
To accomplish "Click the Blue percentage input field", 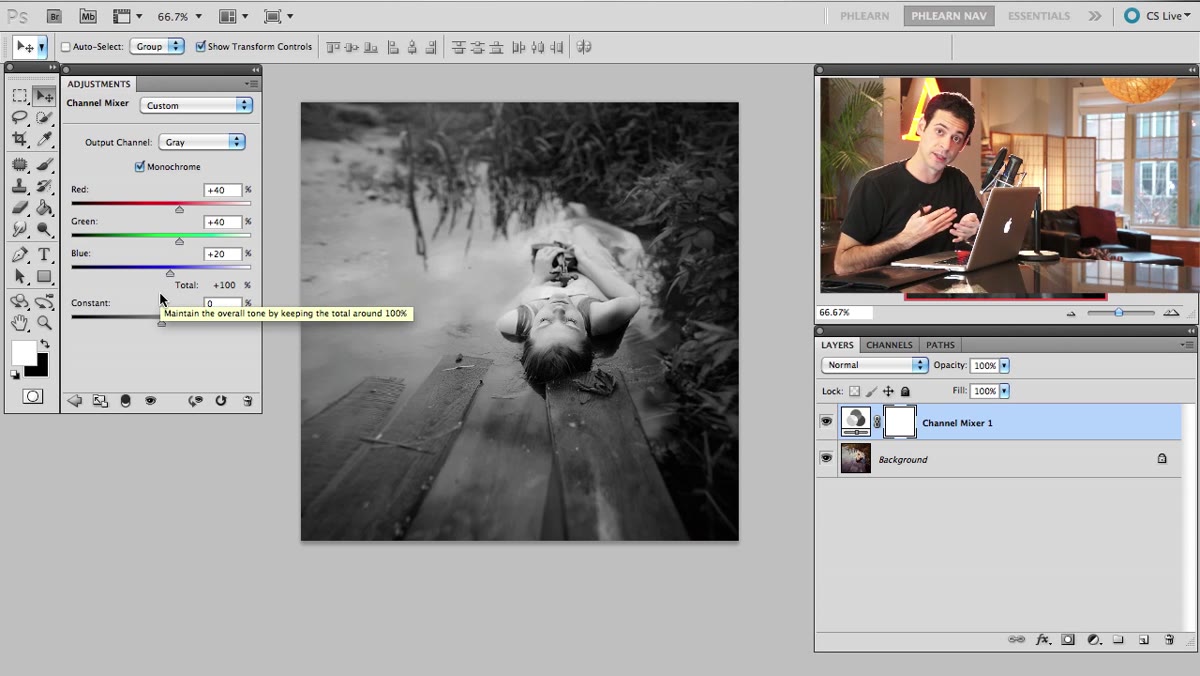I will tap(222, 254).
